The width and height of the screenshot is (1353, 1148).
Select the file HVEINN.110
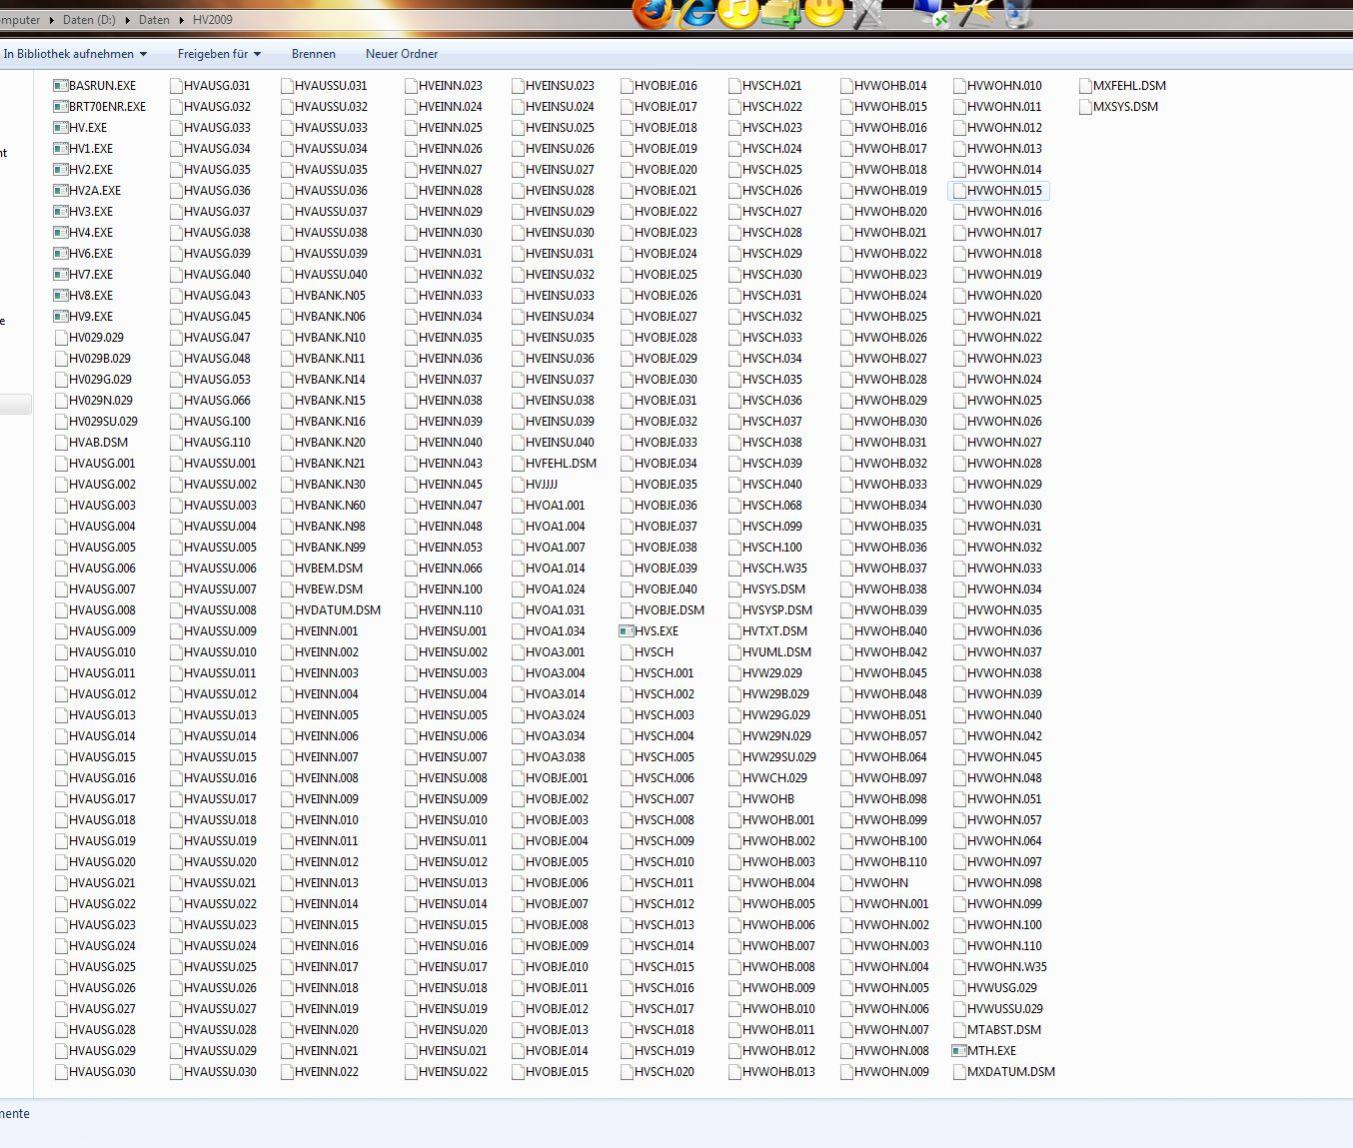click(444, 611)
